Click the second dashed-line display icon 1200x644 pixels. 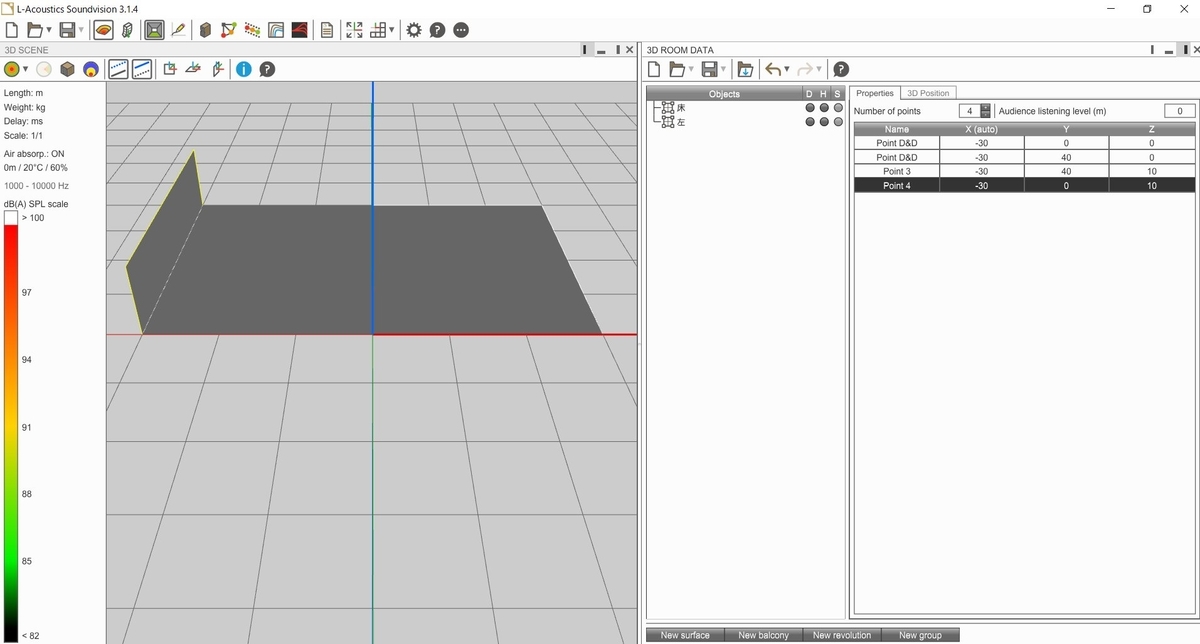click(x=142, y=69)
